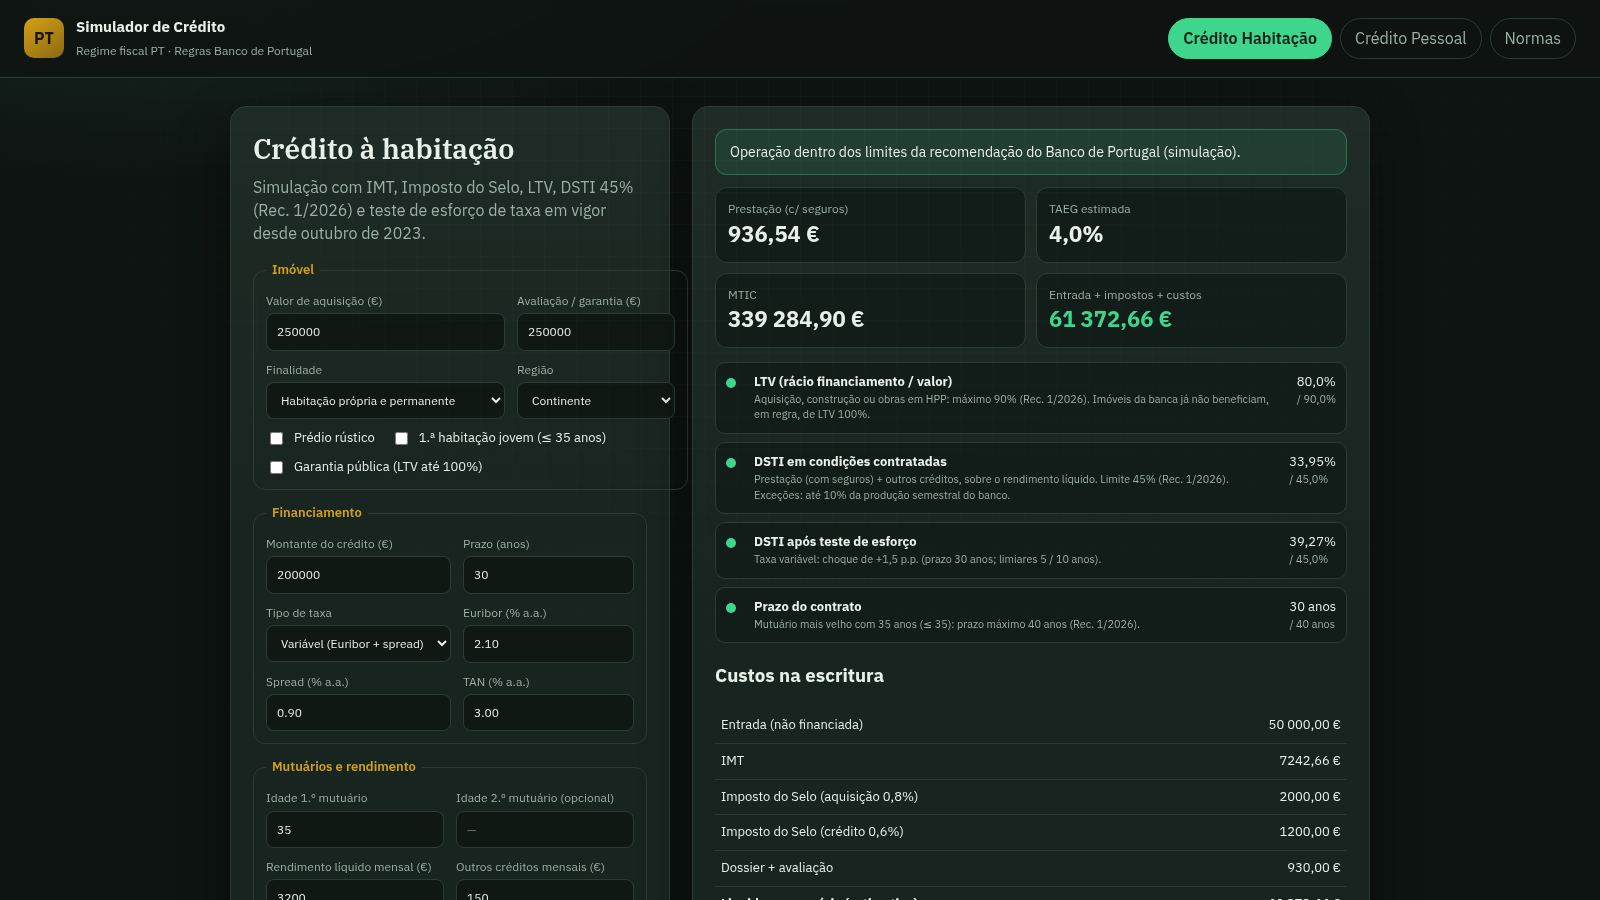Edit Idade 1.º mutuário field
The image size is (1600, 900).
tap(354, 830)
